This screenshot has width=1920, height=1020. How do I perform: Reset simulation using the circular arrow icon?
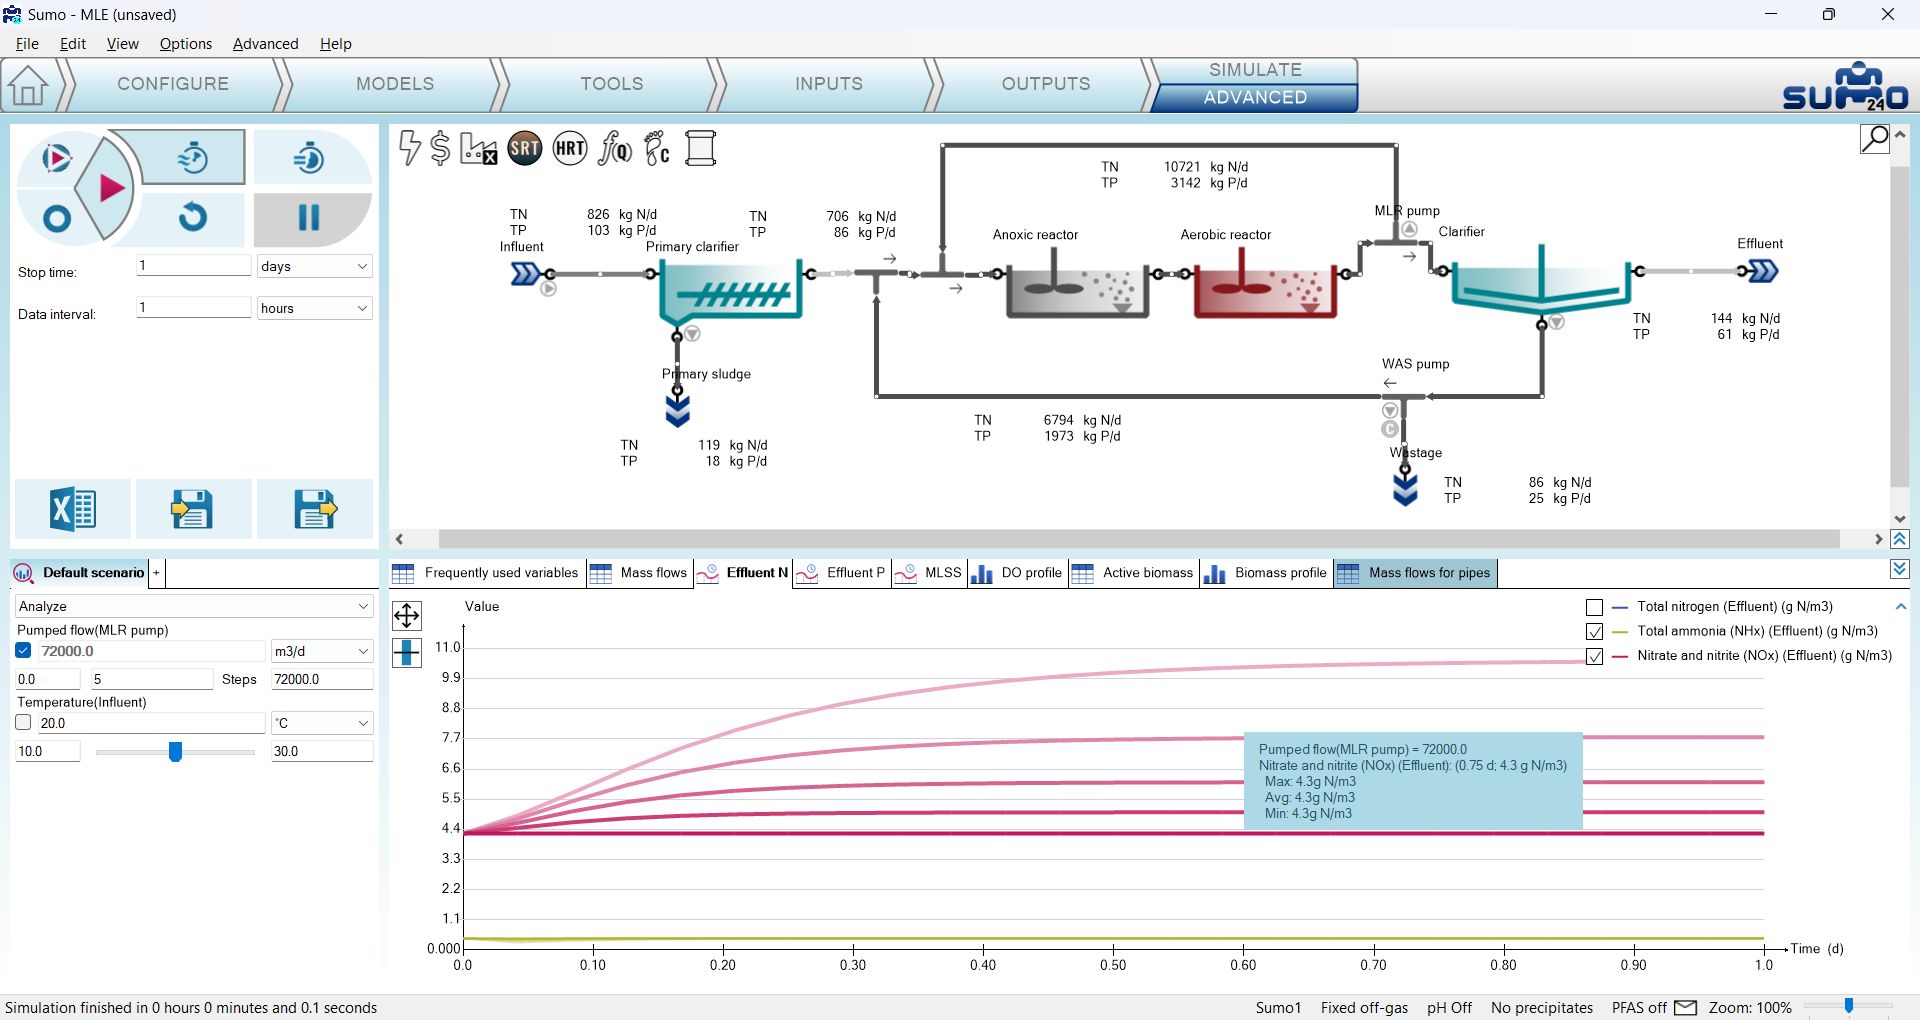point(193,217)
